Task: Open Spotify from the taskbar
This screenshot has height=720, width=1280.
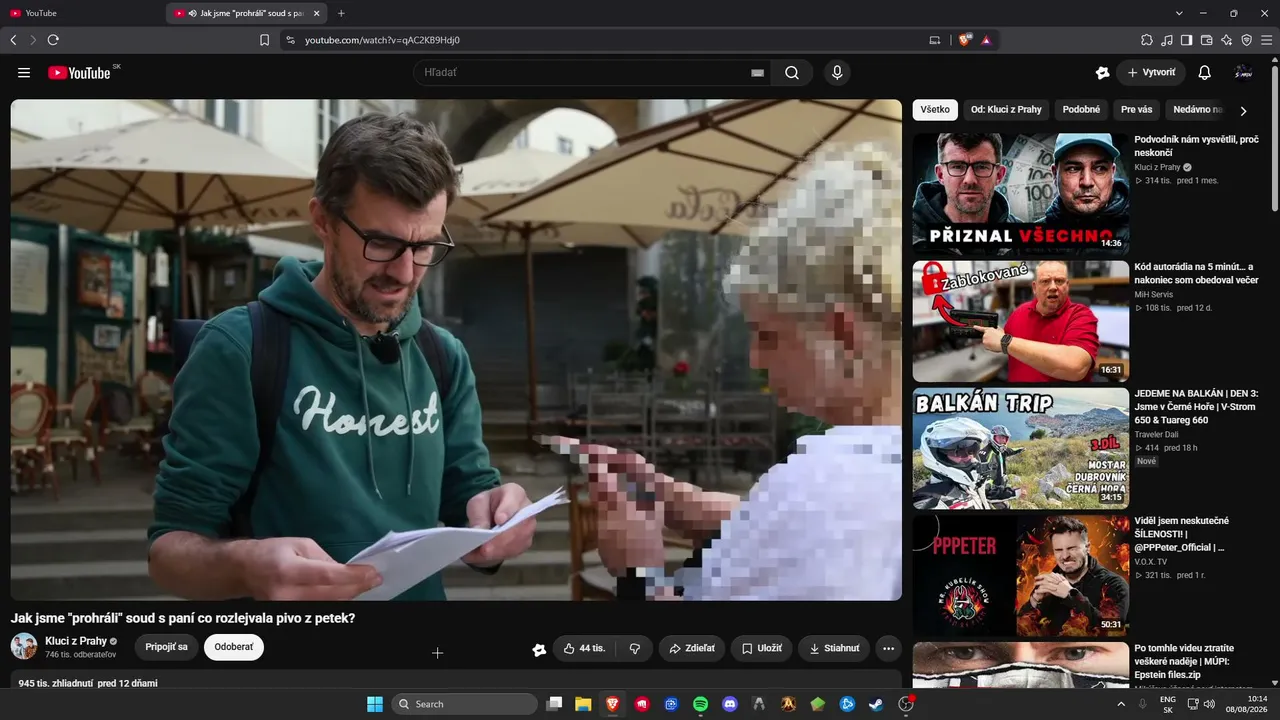Action: (x=701, y=704)
